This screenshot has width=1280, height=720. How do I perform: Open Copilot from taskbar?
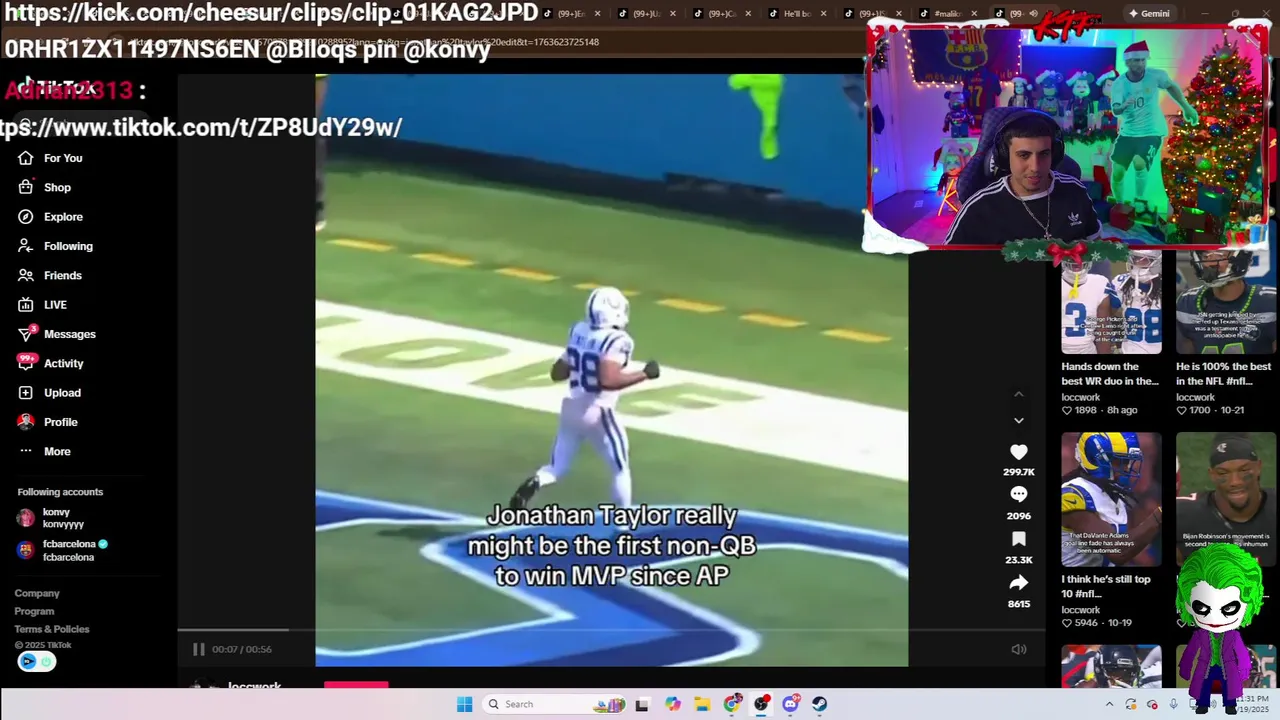(672, 704)
